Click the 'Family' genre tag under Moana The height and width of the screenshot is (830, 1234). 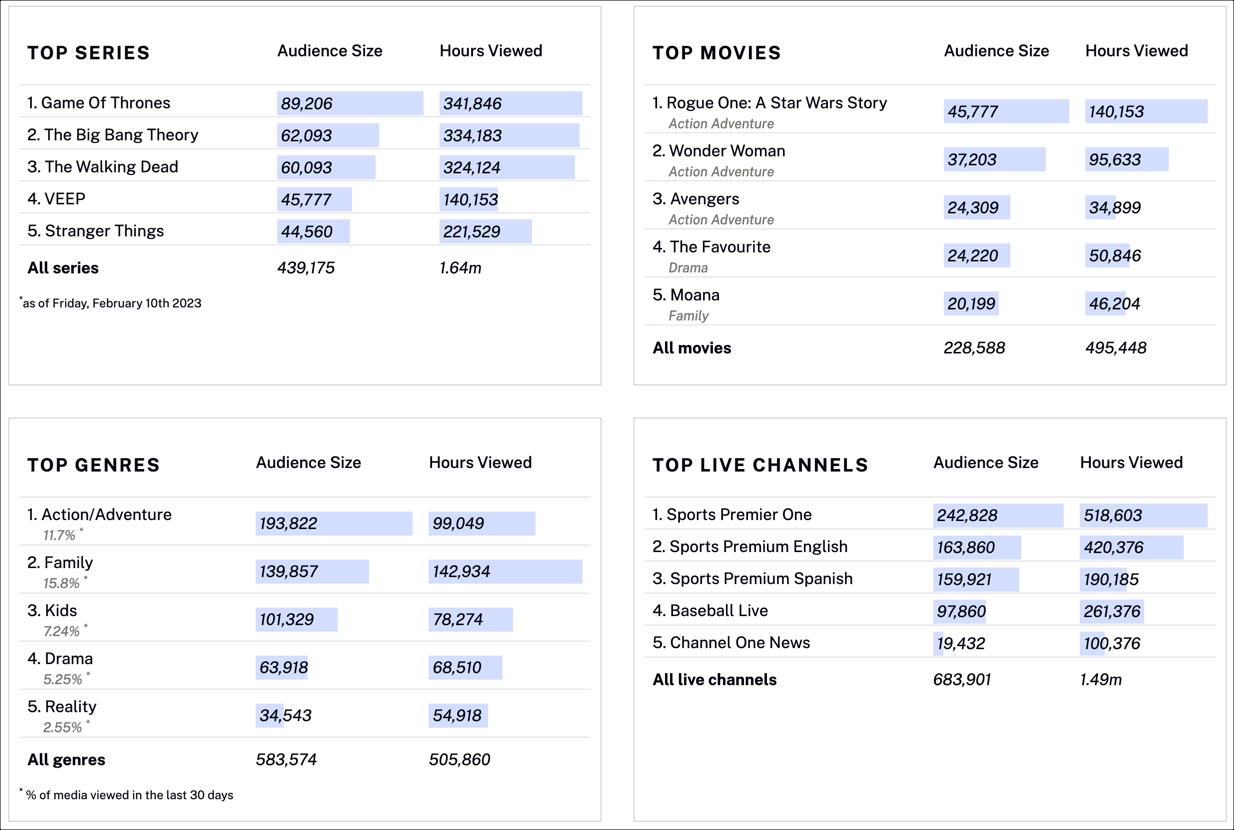tap(689, 316)
